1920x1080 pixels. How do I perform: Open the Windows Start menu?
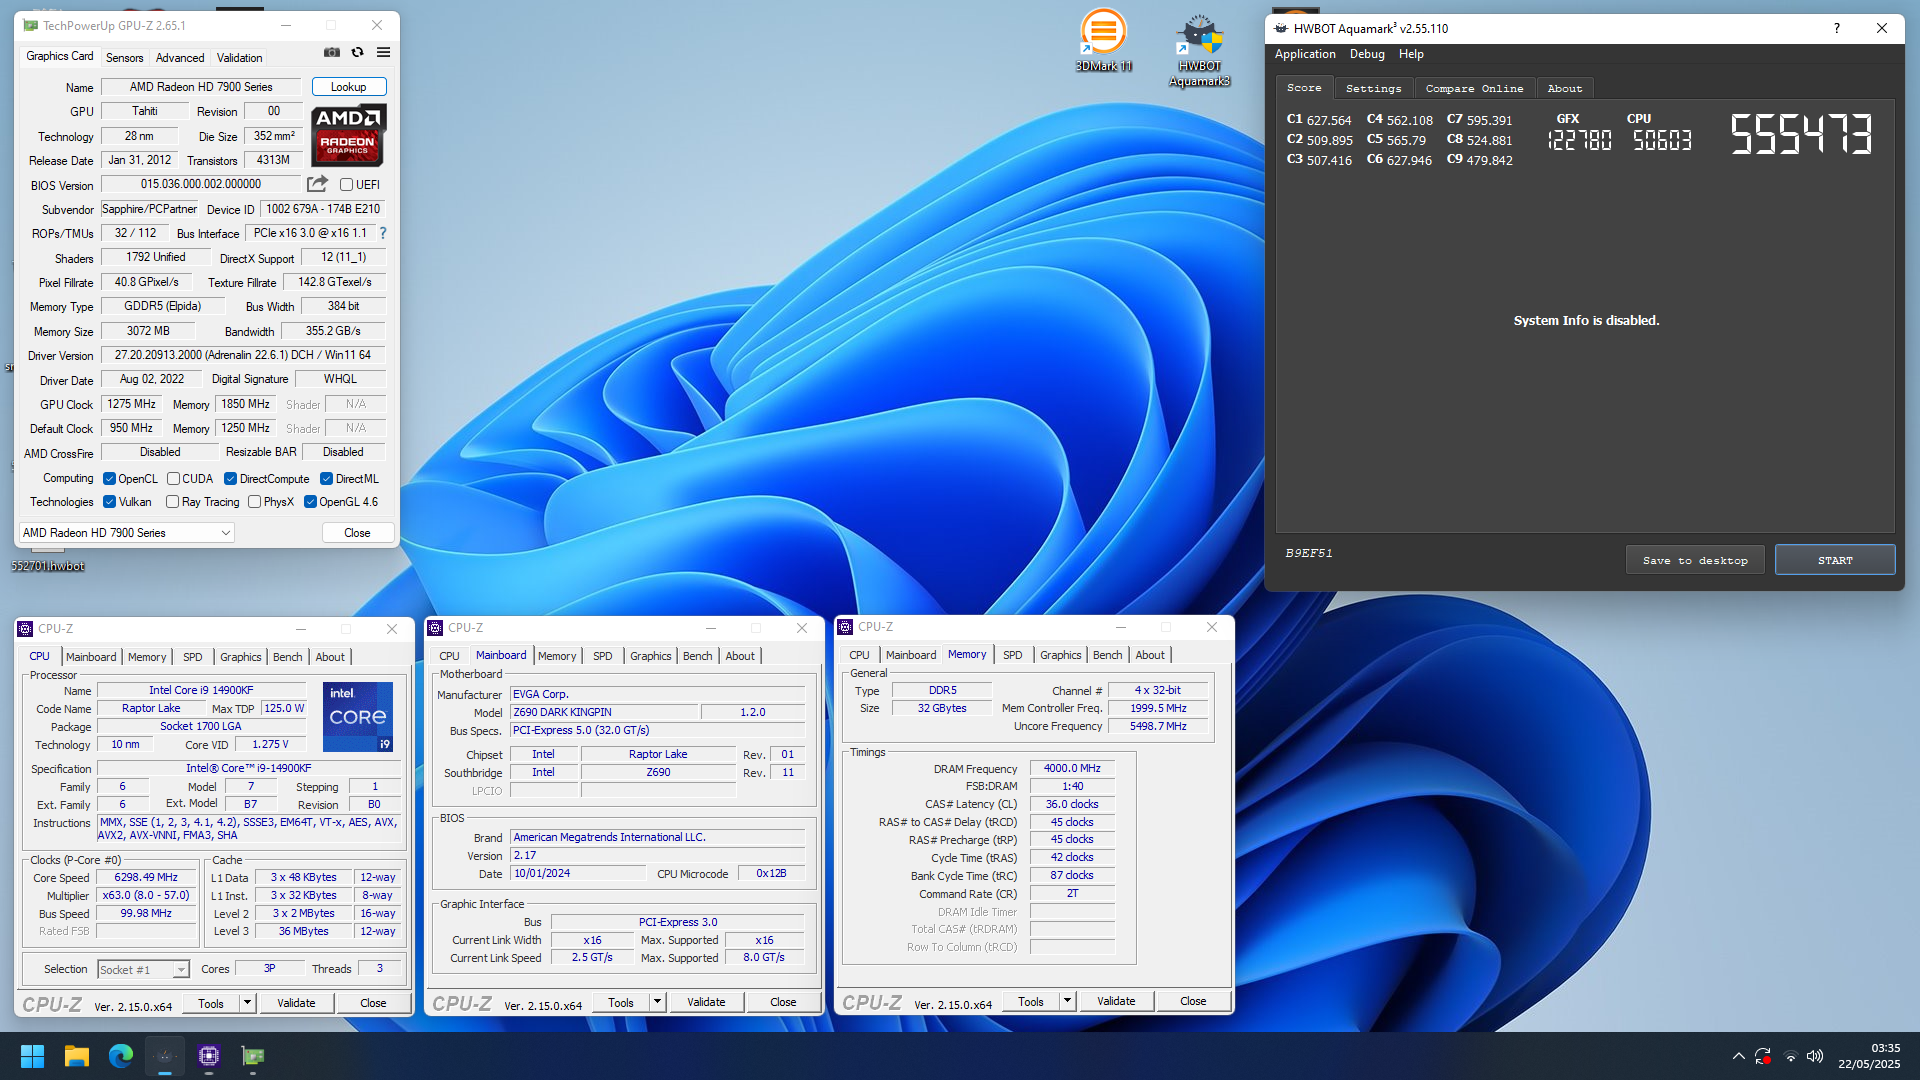tap(32, 1056)
